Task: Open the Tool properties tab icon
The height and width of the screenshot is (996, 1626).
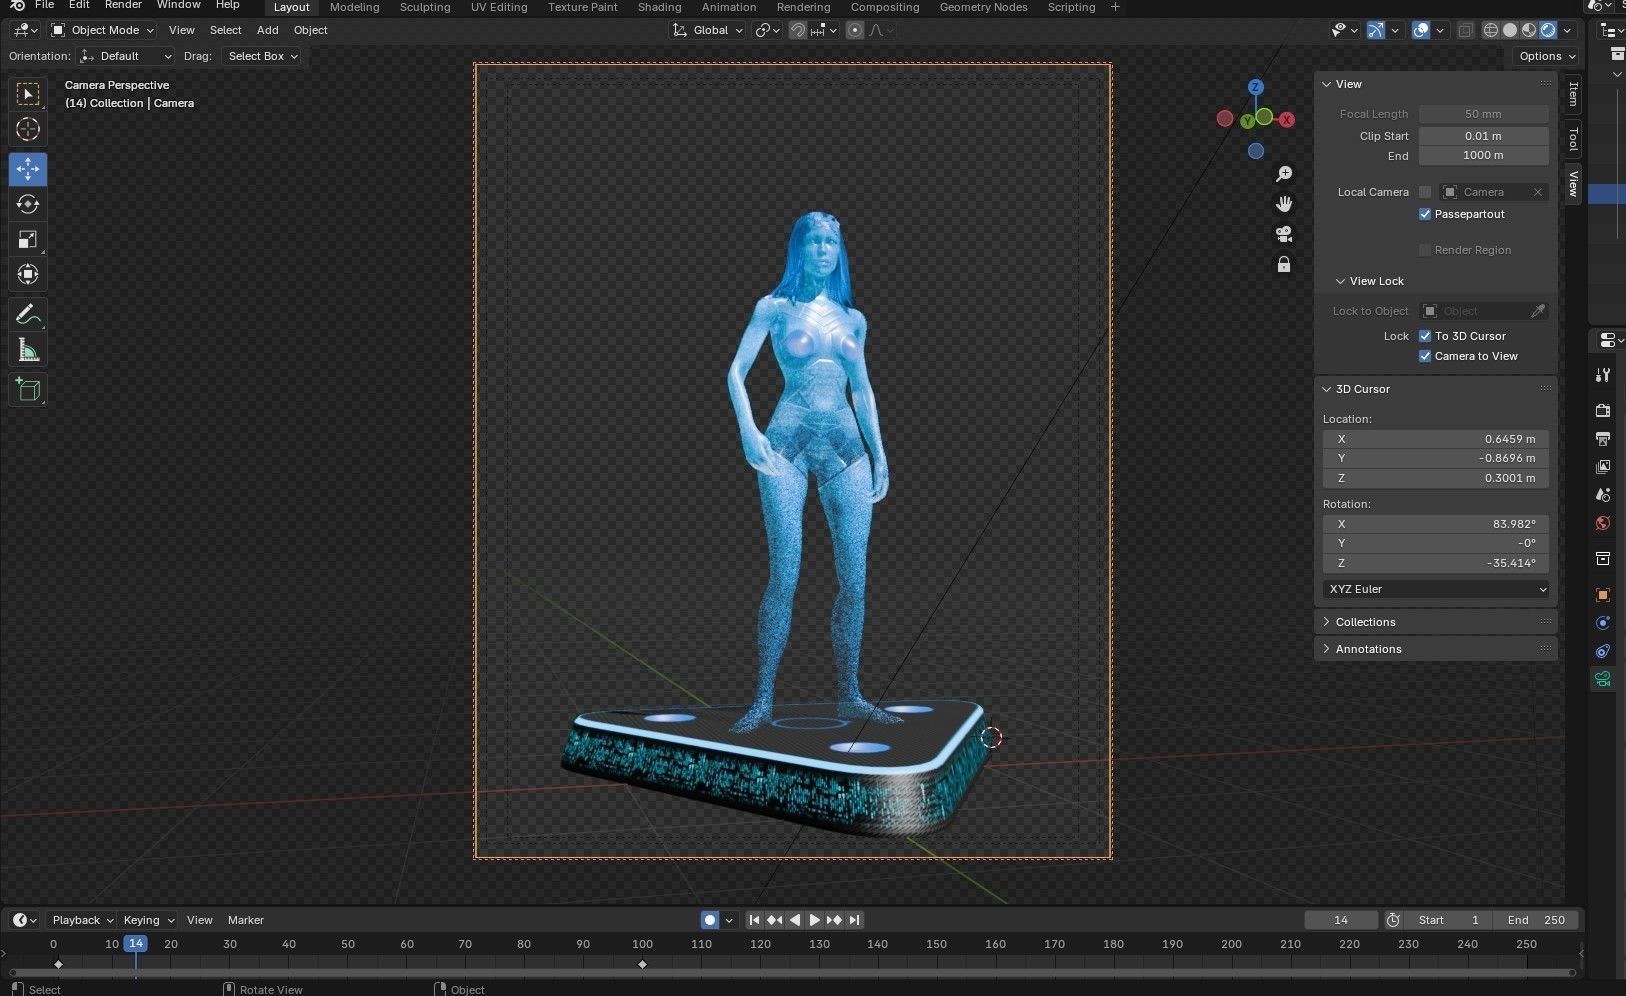Action: point(1603,374)
